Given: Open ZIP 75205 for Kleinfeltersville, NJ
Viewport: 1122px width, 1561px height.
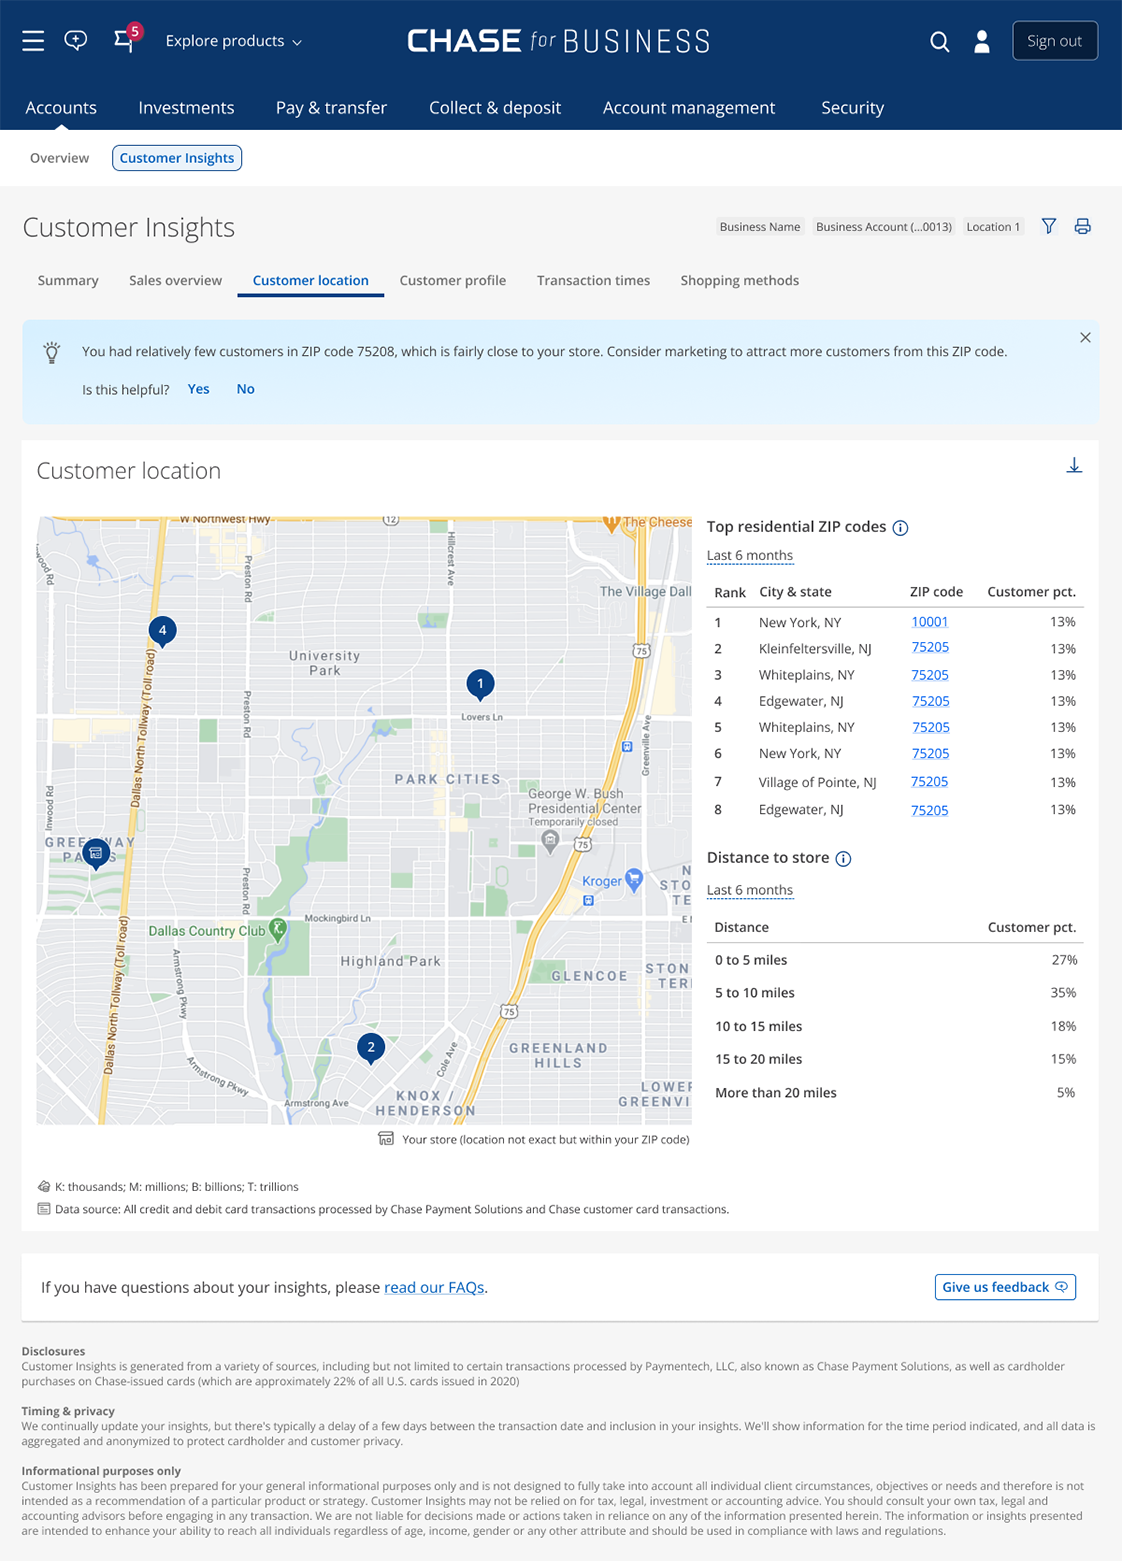Looking at the screenshot, I should coord(930,648).
